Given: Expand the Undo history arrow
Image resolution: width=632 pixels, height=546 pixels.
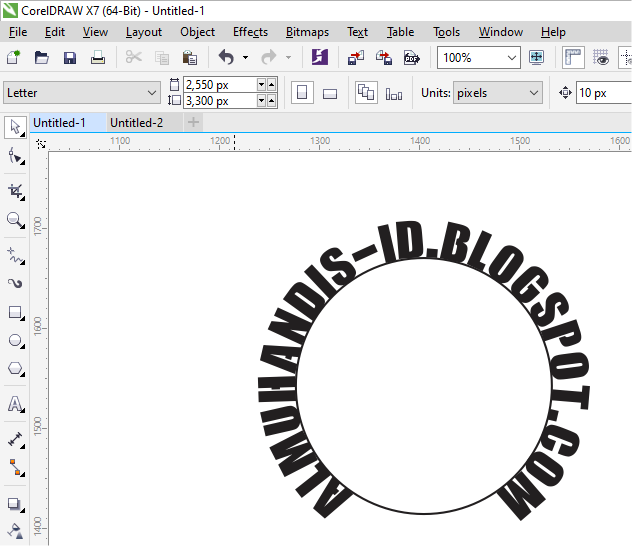Looking at the screenshot, I should (245, 58).
